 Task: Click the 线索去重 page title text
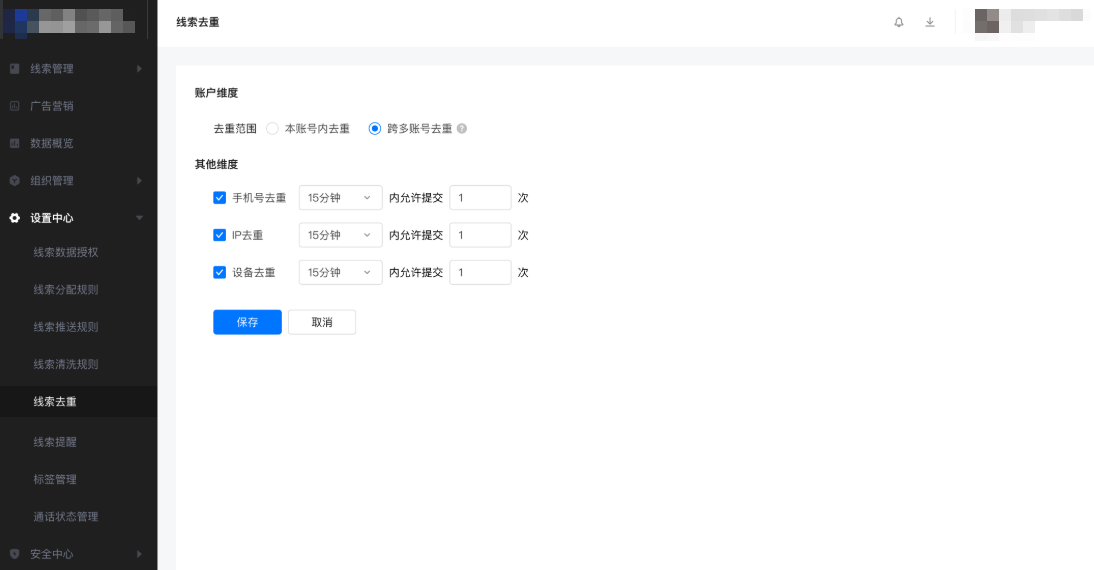[198, 22]
